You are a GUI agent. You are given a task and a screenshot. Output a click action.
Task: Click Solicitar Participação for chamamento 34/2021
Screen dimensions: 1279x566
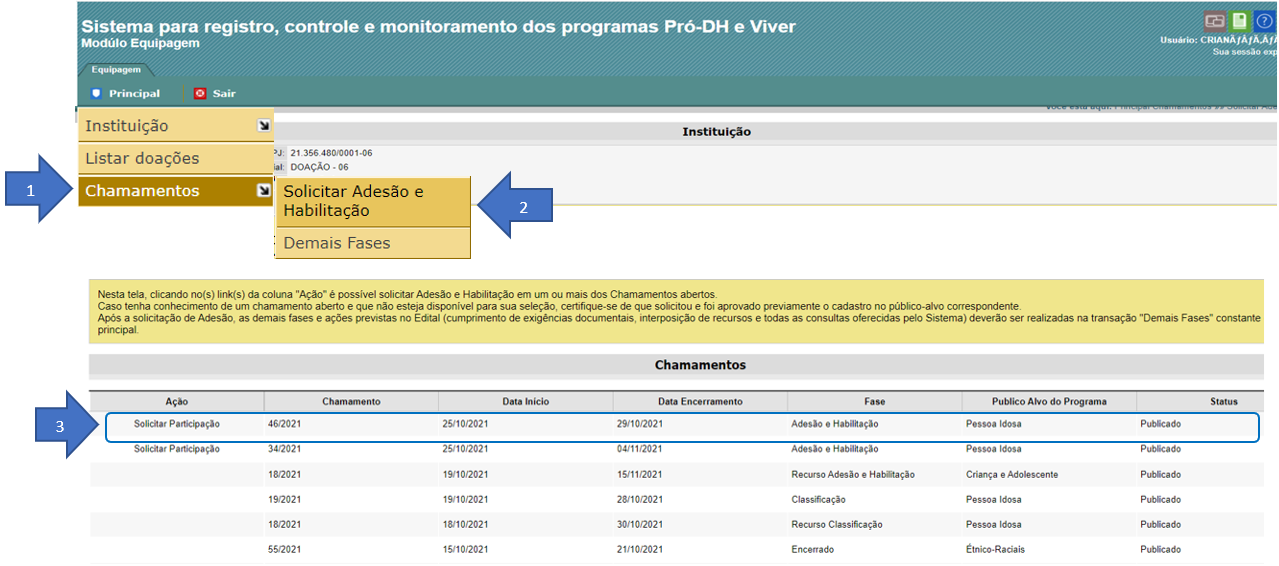point(177,449)
